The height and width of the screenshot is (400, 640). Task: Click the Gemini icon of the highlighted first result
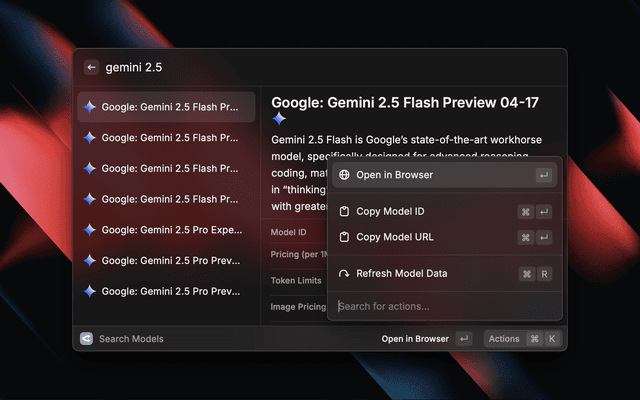89,107
